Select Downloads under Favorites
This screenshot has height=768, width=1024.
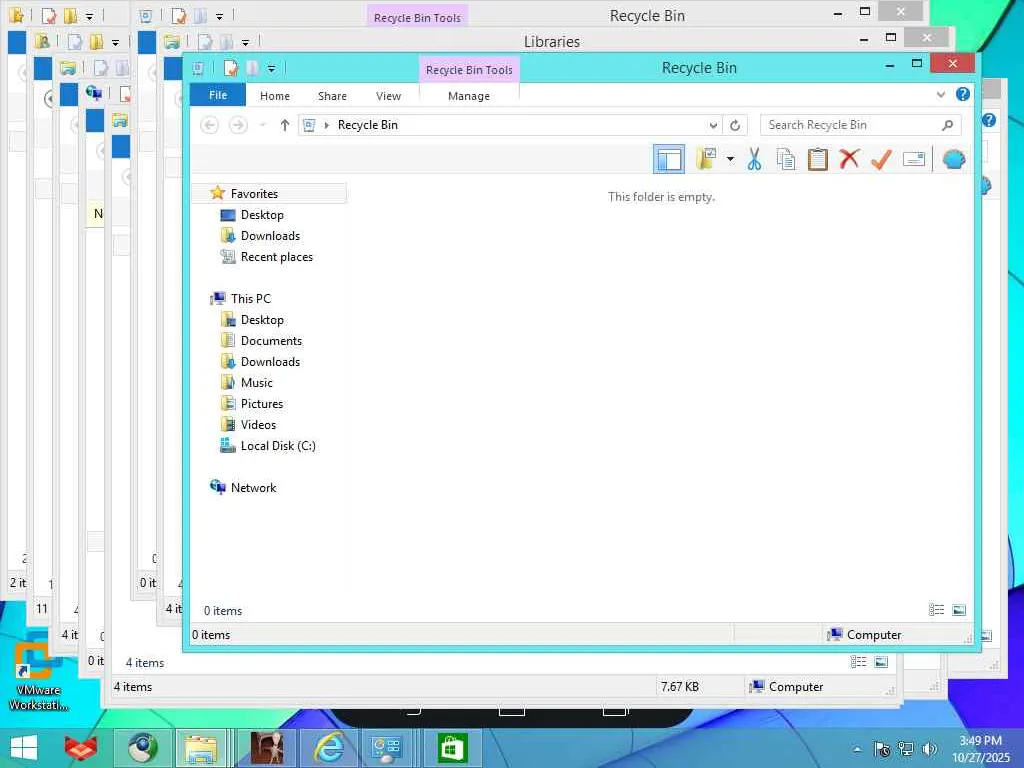pyautogui.click(x=270, y=236)
